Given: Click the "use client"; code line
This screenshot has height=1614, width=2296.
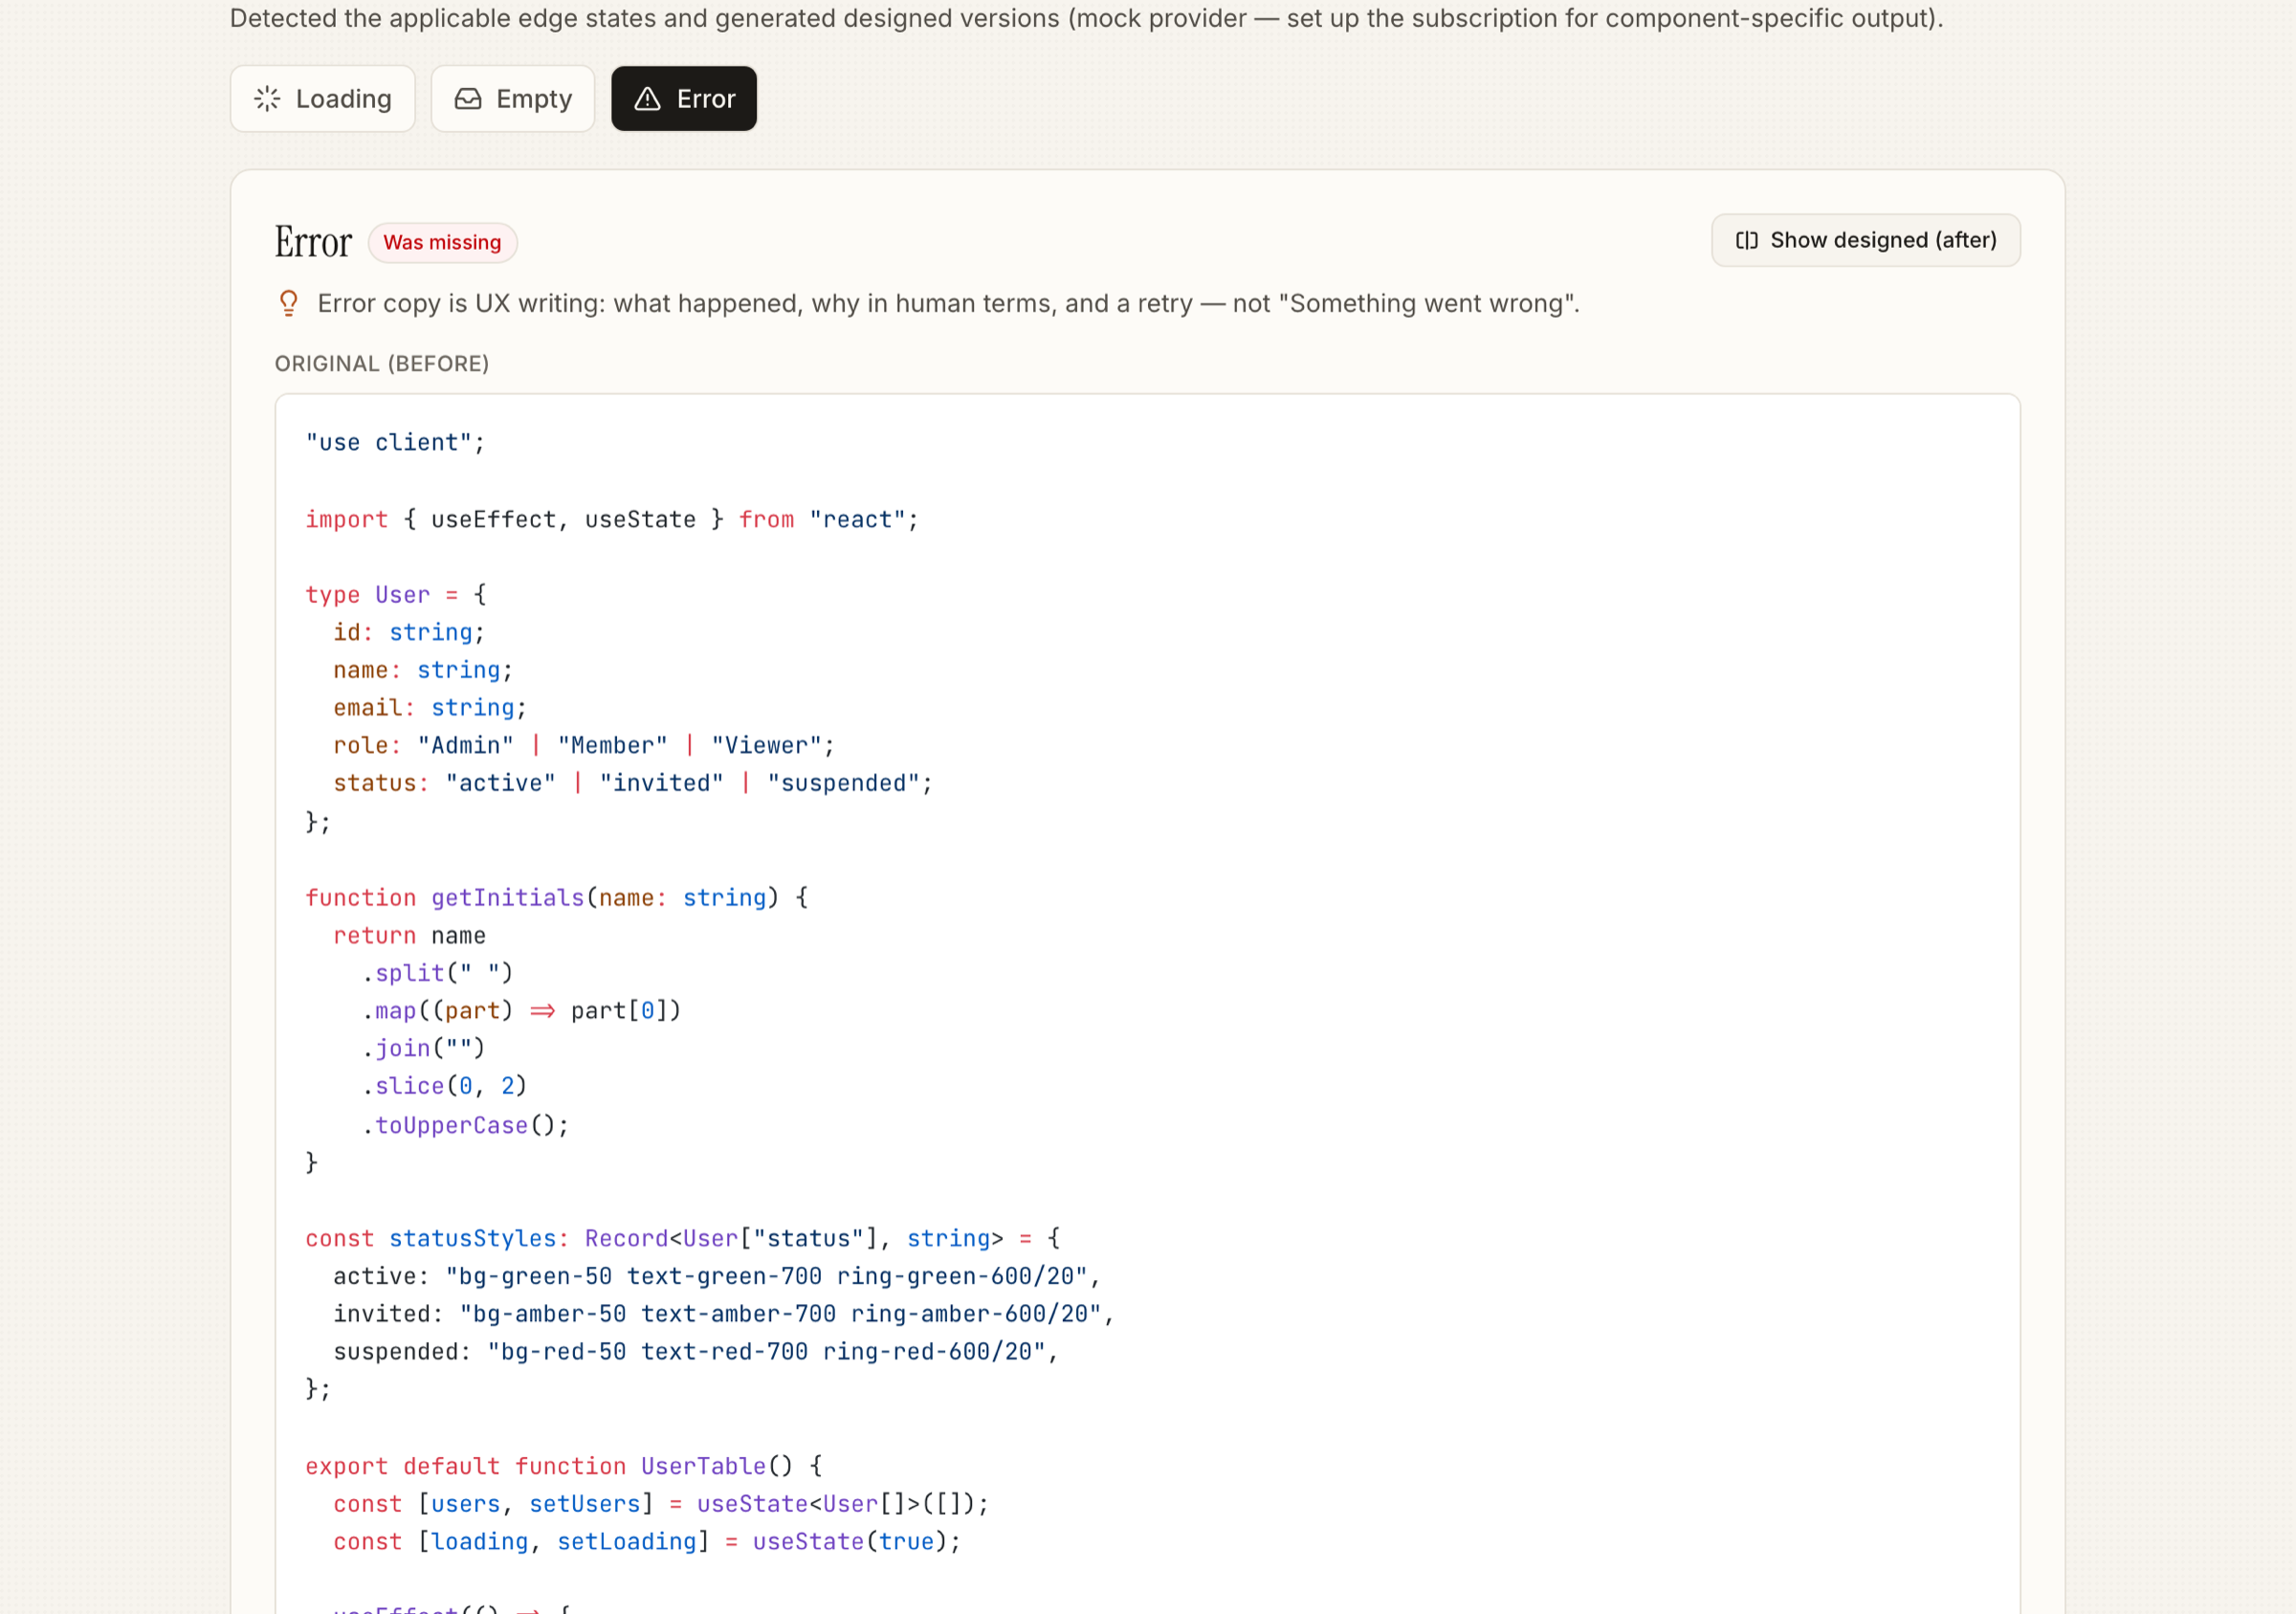Looking at the screenshot, I should [x=395, y=443].
